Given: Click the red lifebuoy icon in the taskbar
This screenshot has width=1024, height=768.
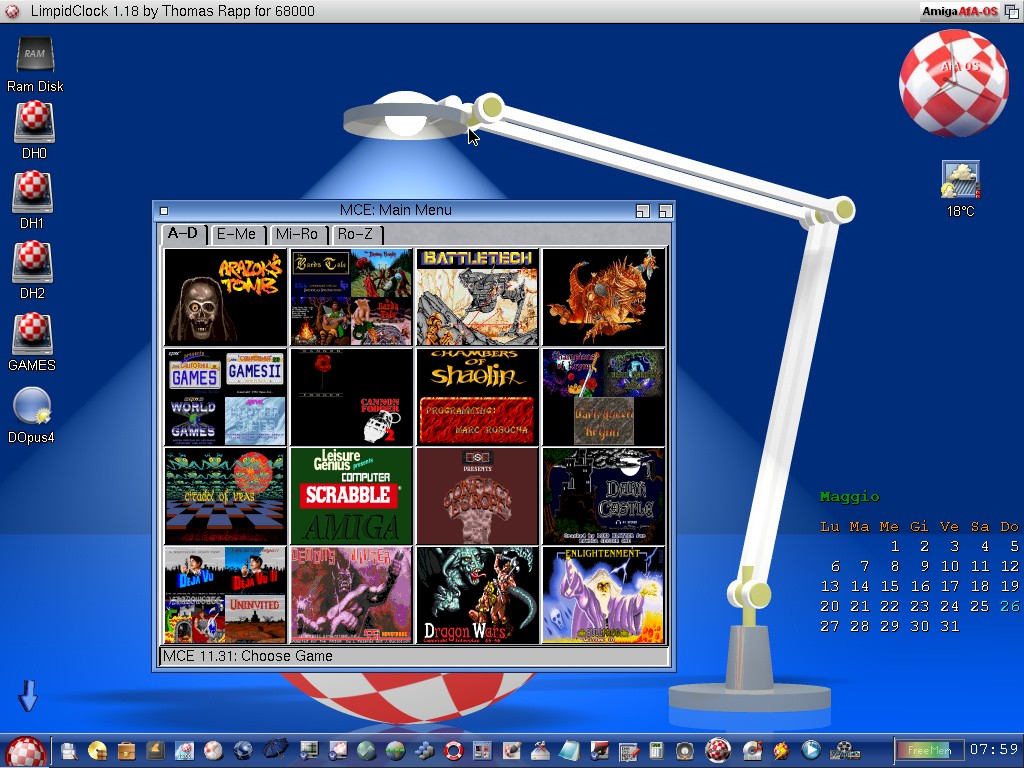Looking at the screenshot, I should click(x=455, y=750).
